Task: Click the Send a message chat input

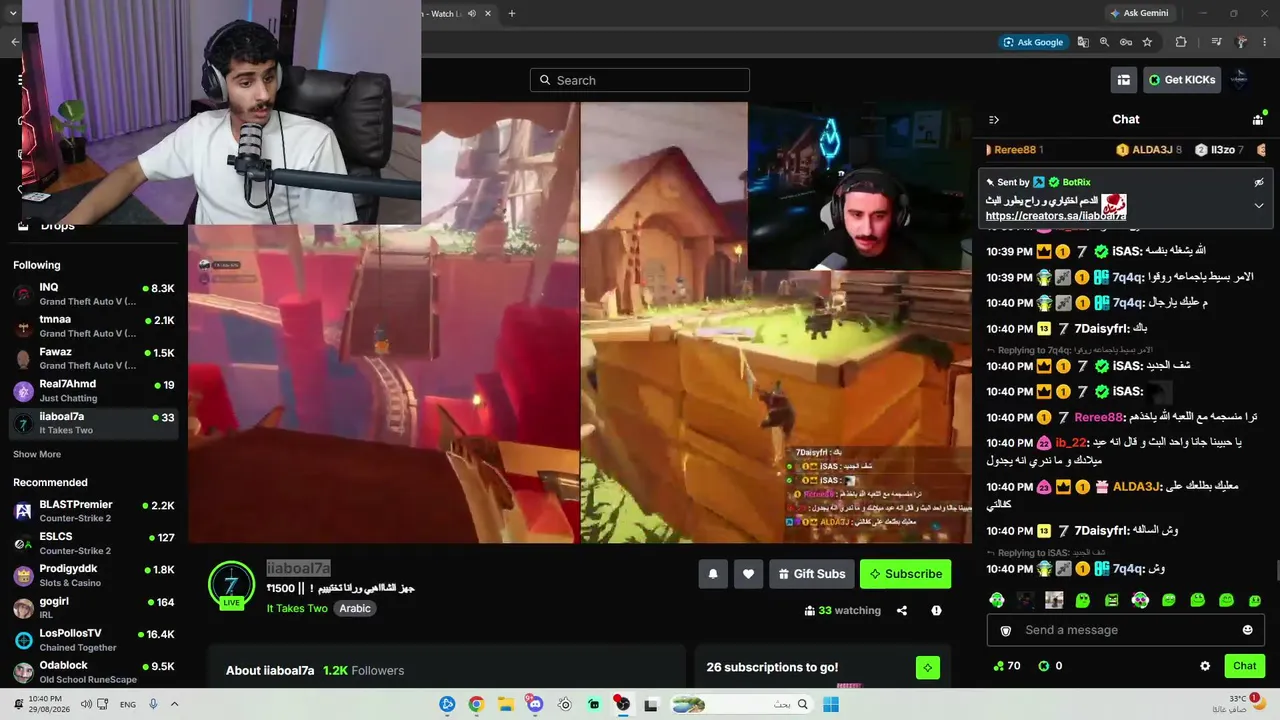Action: click(x=1126, y=630)
